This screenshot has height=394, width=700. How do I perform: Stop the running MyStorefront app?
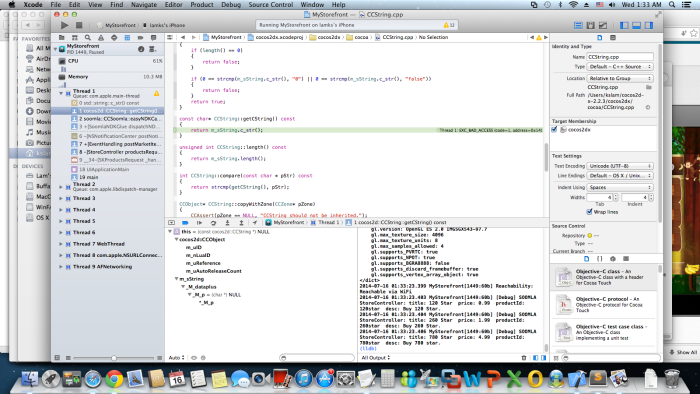click(79, 25)
